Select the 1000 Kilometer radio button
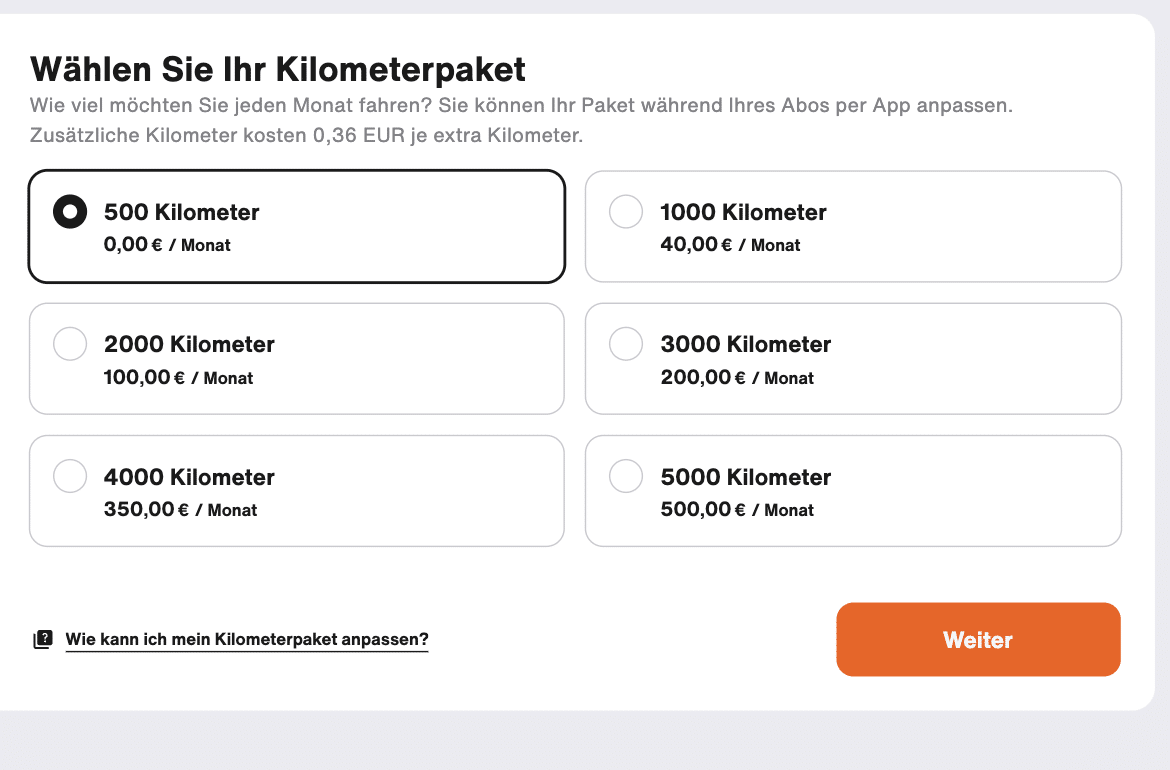 point(626,212)
